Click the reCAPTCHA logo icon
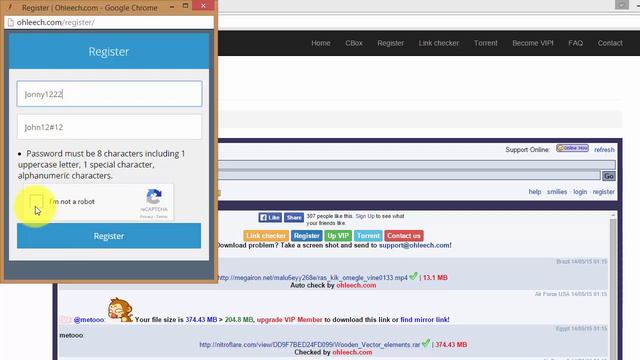Viewport: 640px width, 360px height. (x=154, y=197)
